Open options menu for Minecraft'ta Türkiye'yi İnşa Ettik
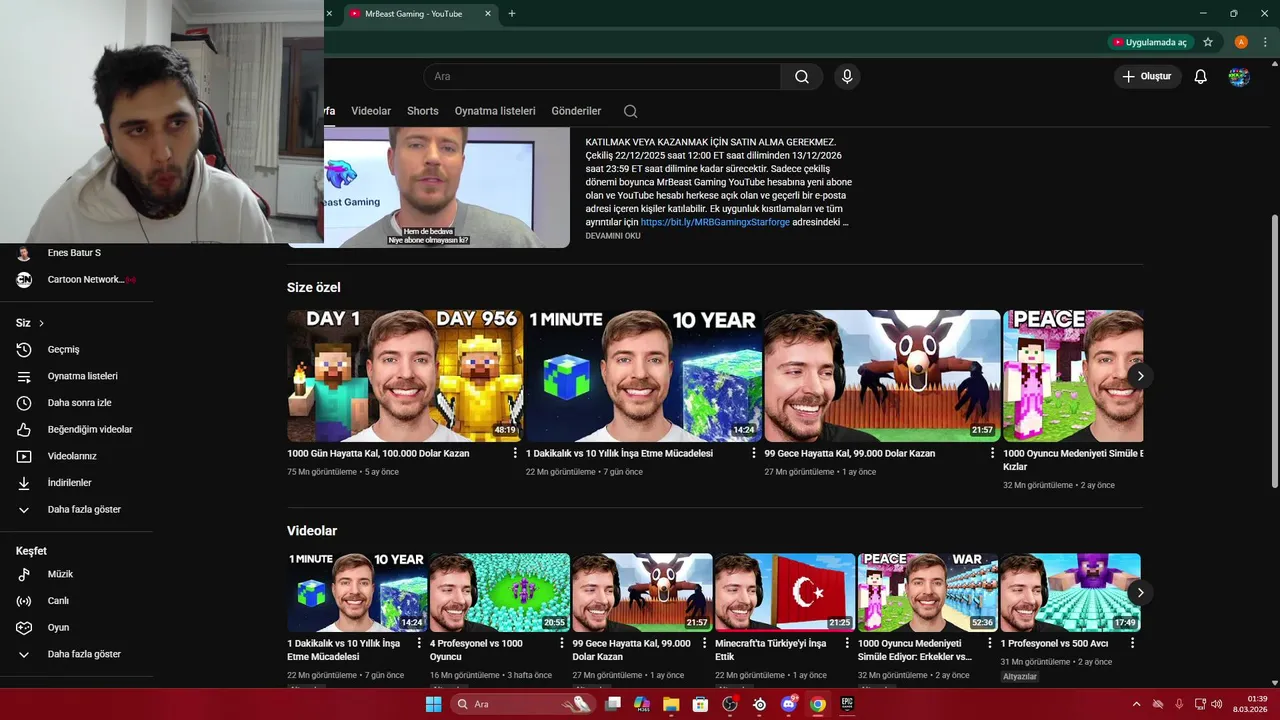This screenshot has width=1280, height=720. click(x=847, y=644)
